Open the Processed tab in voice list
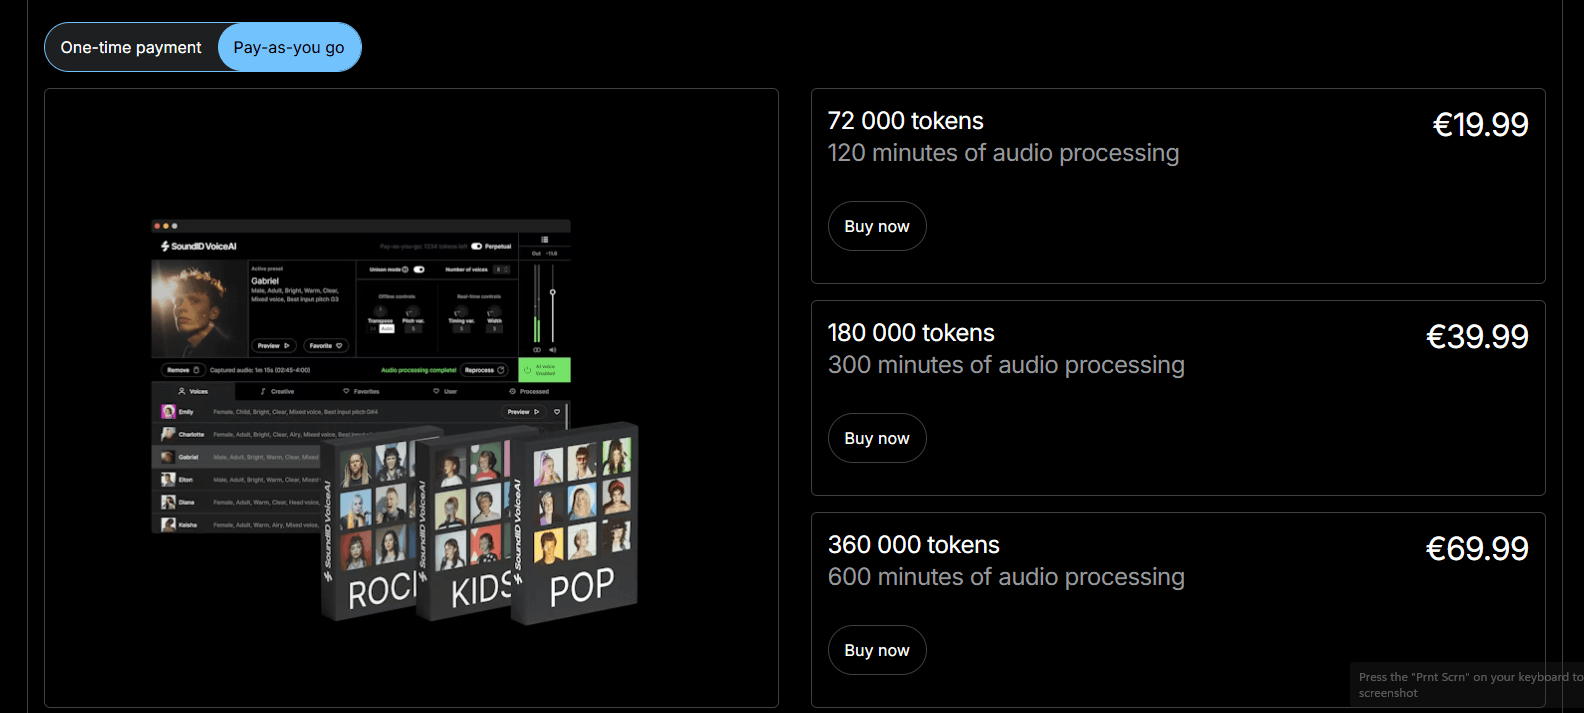This screenshot has width=1584, height=713. [530, 391]
